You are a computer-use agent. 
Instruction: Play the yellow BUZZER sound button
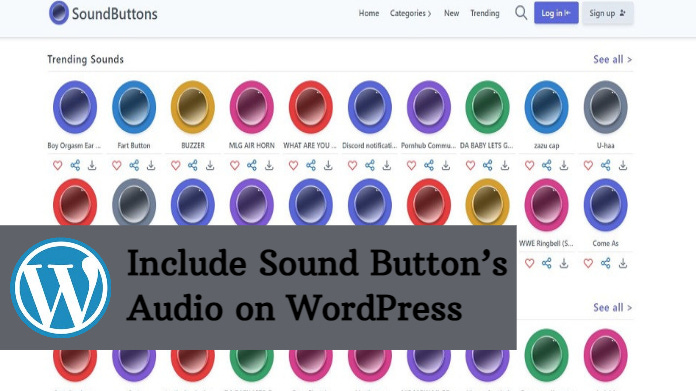(193, 107)
